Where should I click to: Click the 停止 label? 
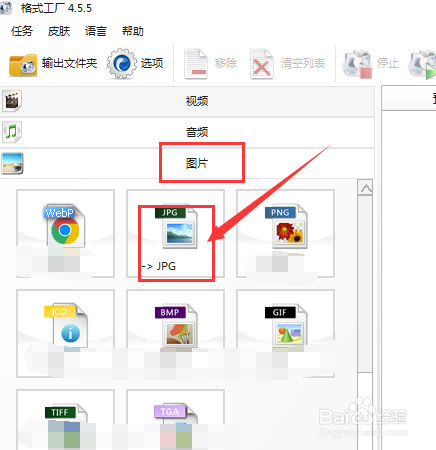coord(388,63)
